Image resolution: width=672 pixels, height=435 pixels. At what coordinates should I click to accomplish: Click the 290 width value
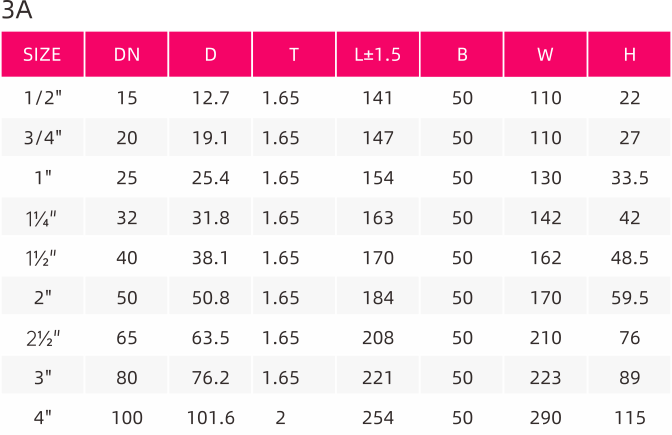pyautogui.click(x=546, y=418)
